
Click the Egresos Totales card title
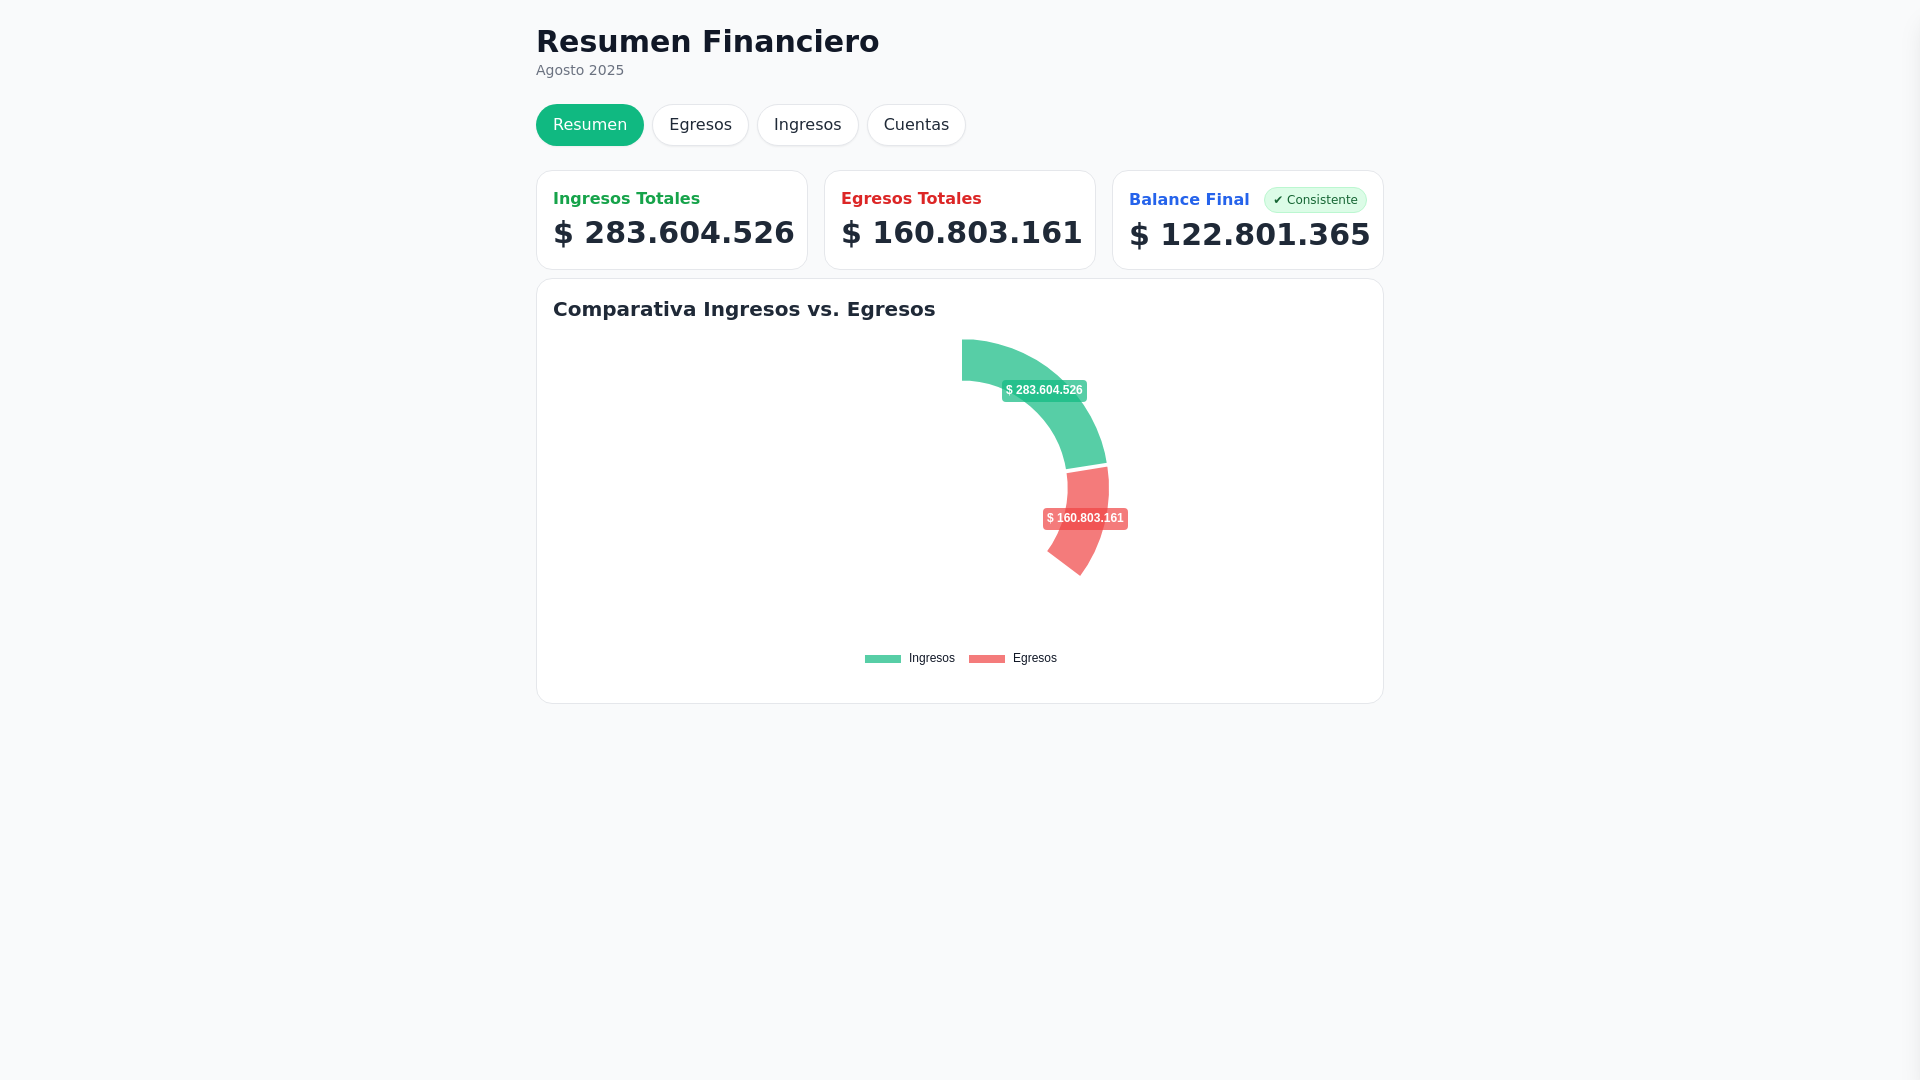[911, 199]
